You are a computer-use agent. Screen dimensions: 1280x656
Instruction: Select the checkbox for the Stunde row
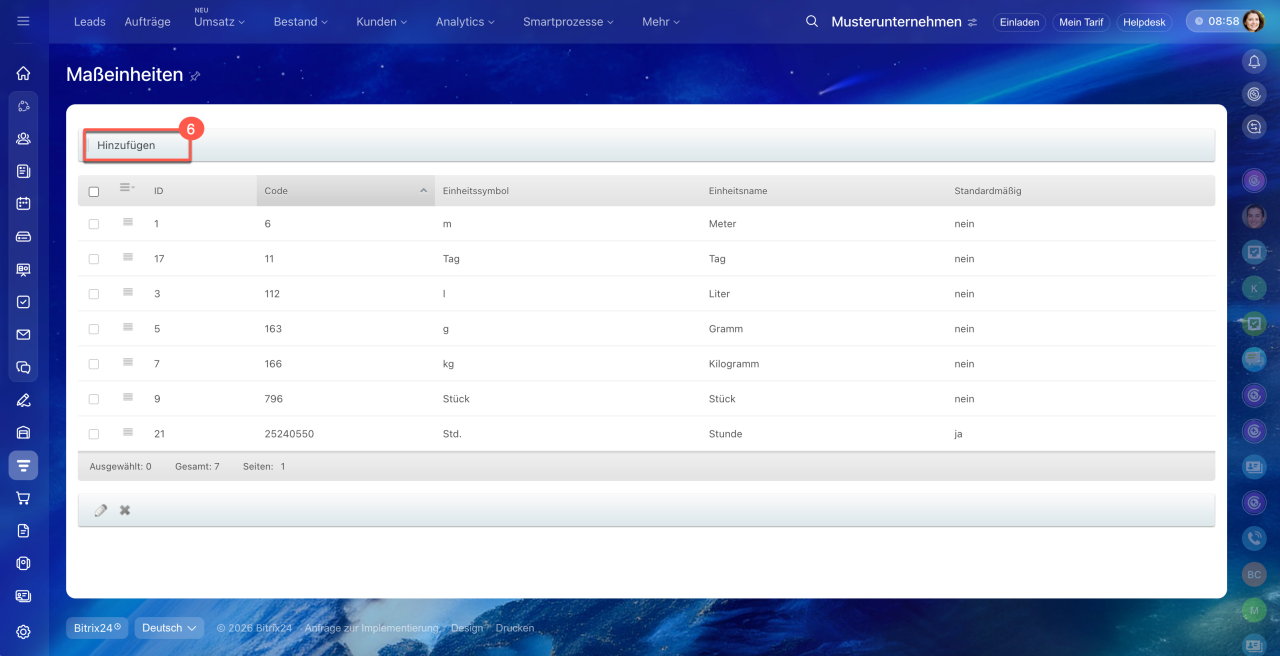tap(94, 434)
